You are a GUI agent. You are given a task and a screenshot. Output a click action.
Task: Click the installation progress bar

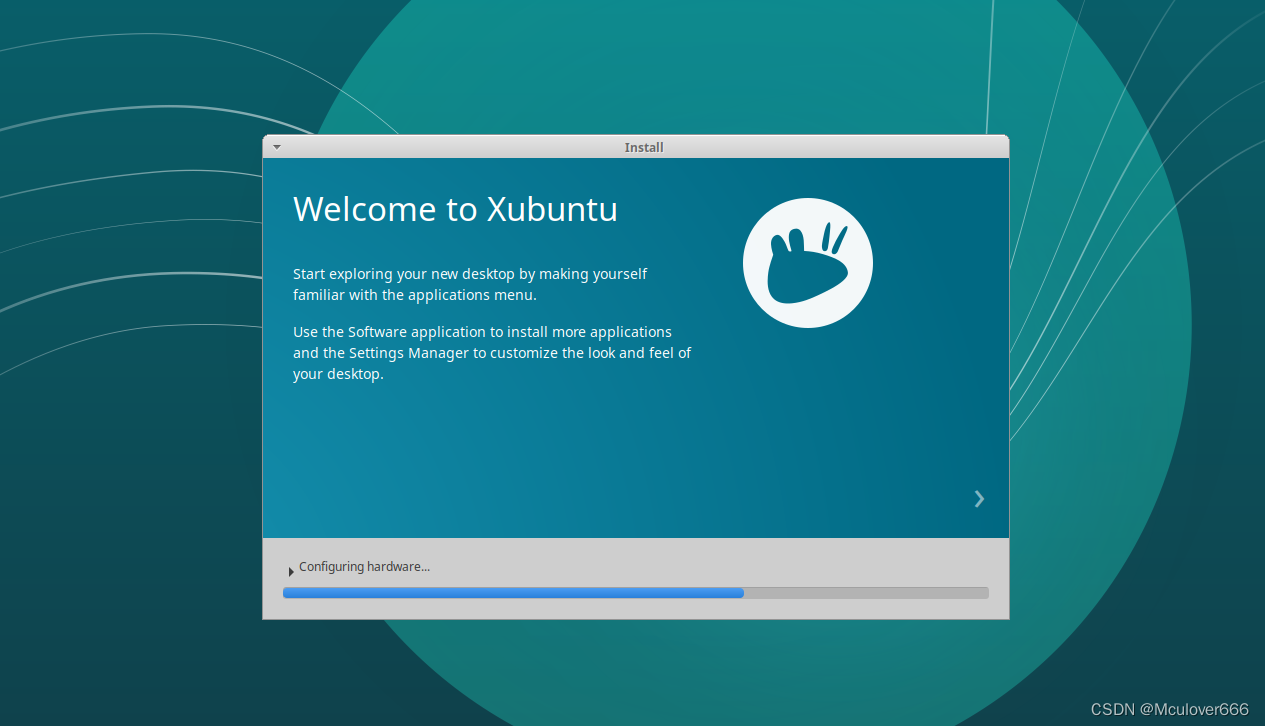point(636,593)
